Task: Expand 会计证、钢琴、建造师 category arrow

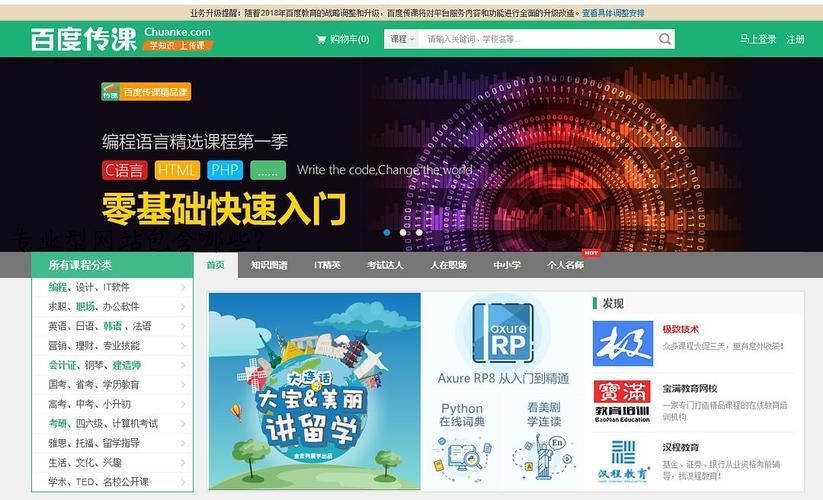Action: click(183, 365)
